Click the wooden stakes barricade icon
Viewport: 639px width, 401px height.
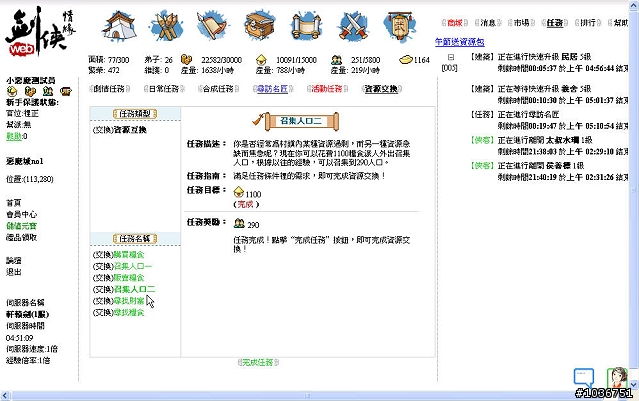pyautogui.click(x=166, y=26)
